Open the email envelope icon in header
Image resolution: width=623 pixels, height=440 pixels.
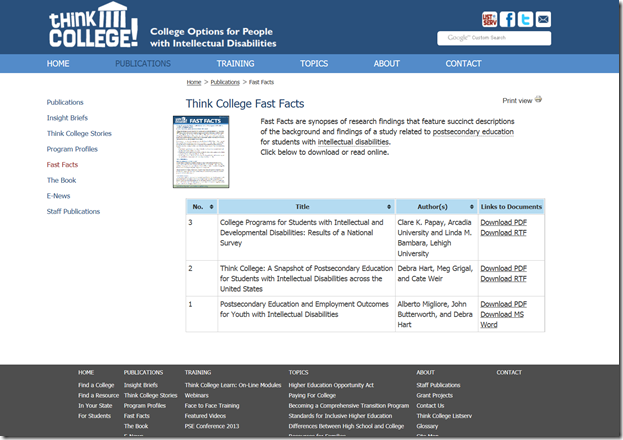(x=543, y=19)
